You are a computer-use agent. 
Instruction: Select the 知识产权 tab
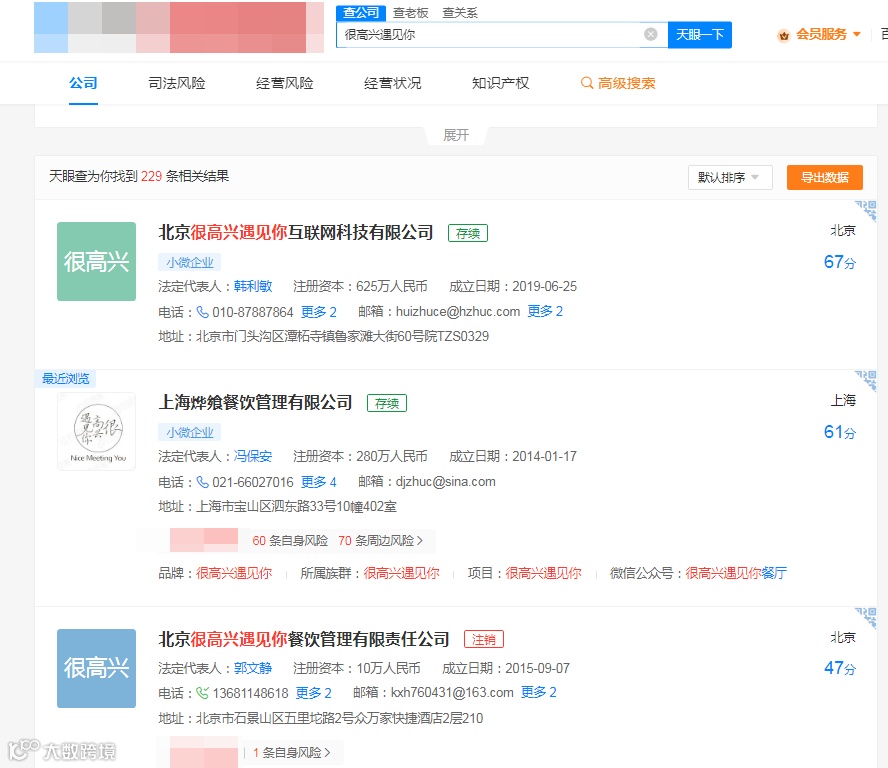coord(501,83)
